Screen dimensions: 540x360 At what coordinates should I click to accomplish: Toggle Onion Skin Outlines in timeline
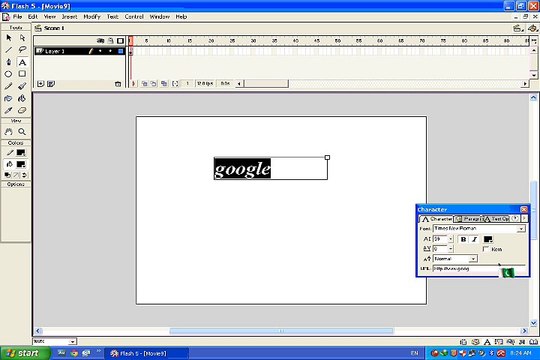point(154,83)
